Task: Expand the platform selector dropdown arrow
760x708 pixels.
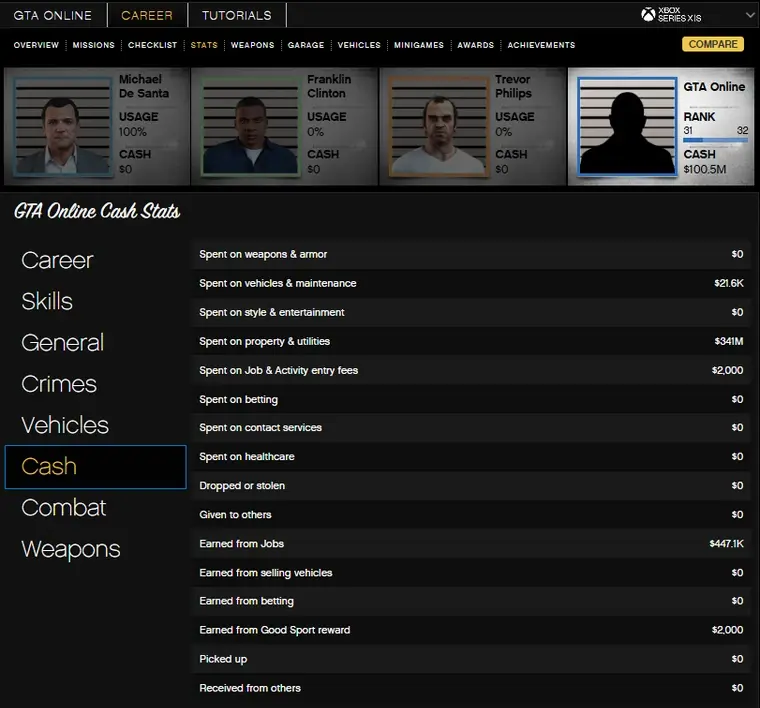Action: tap(750, 15)
